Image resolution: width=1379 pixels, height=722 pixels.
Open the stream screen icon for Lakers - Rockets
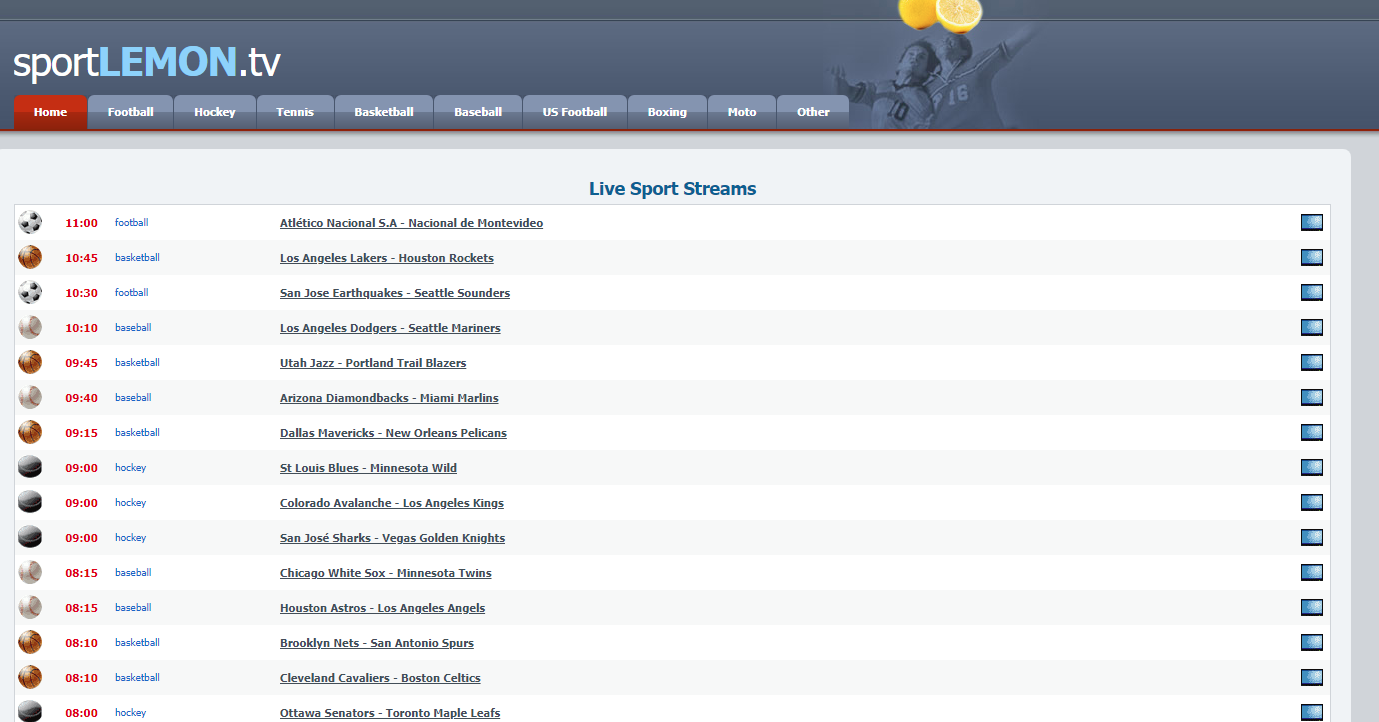1312,258
